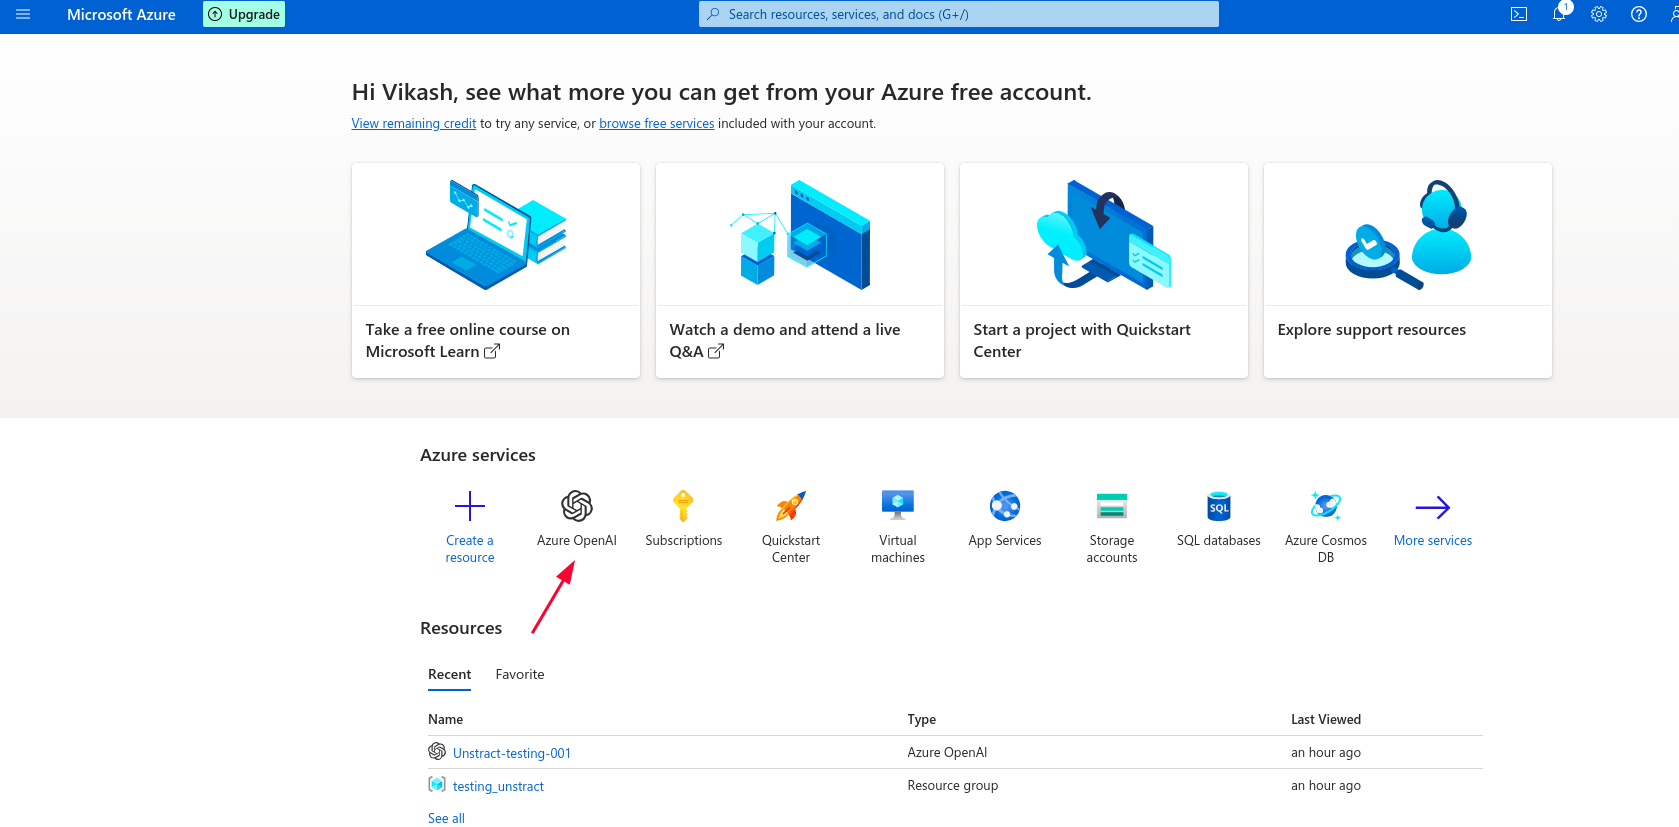Screen dimensions: 1679x827
Task: Click the Microsoft Learn laptop illustration
Action: (x=496, y=235)
